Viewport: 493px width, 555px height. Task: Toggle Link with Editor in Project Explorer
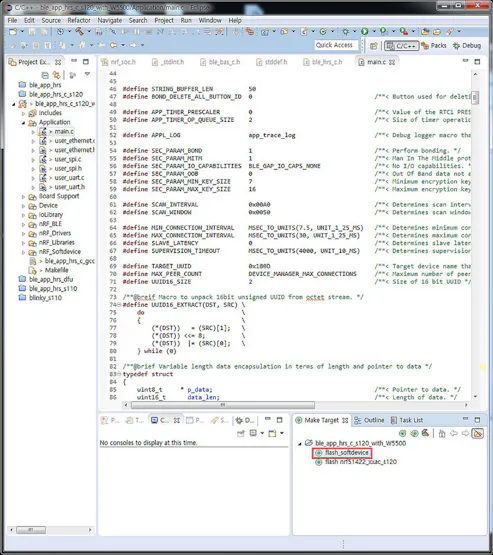tap(56, 75)
